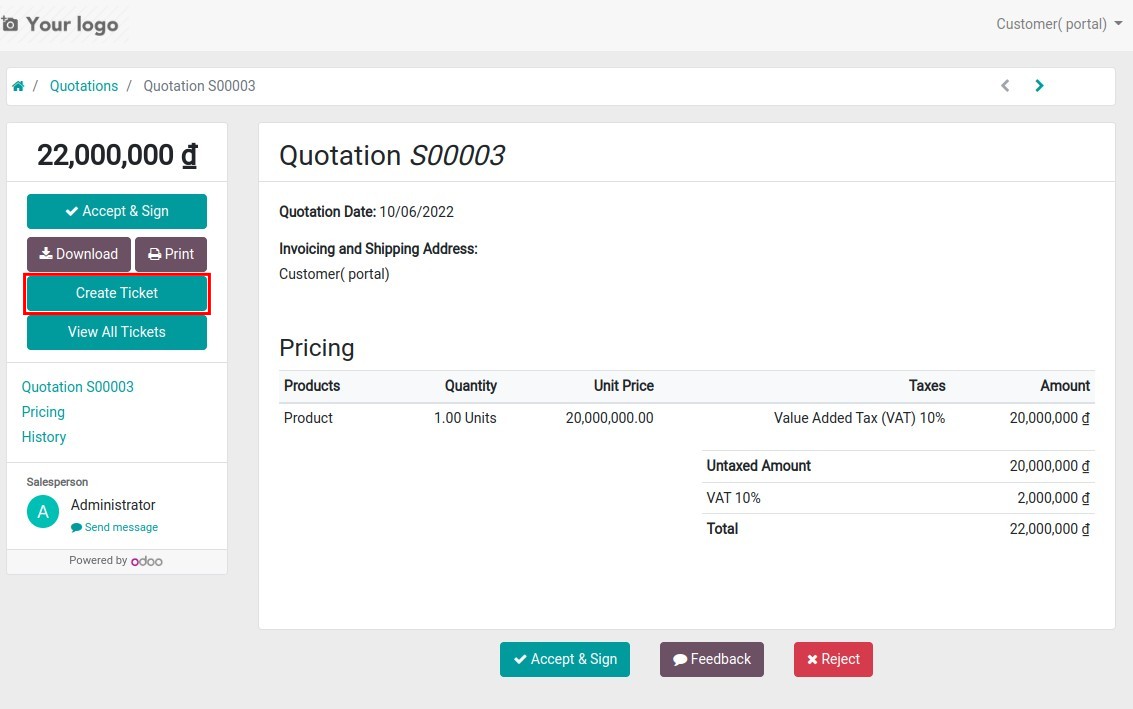Select the Pricing section link
Screen dimensions: 1133x709
(43, 412)
